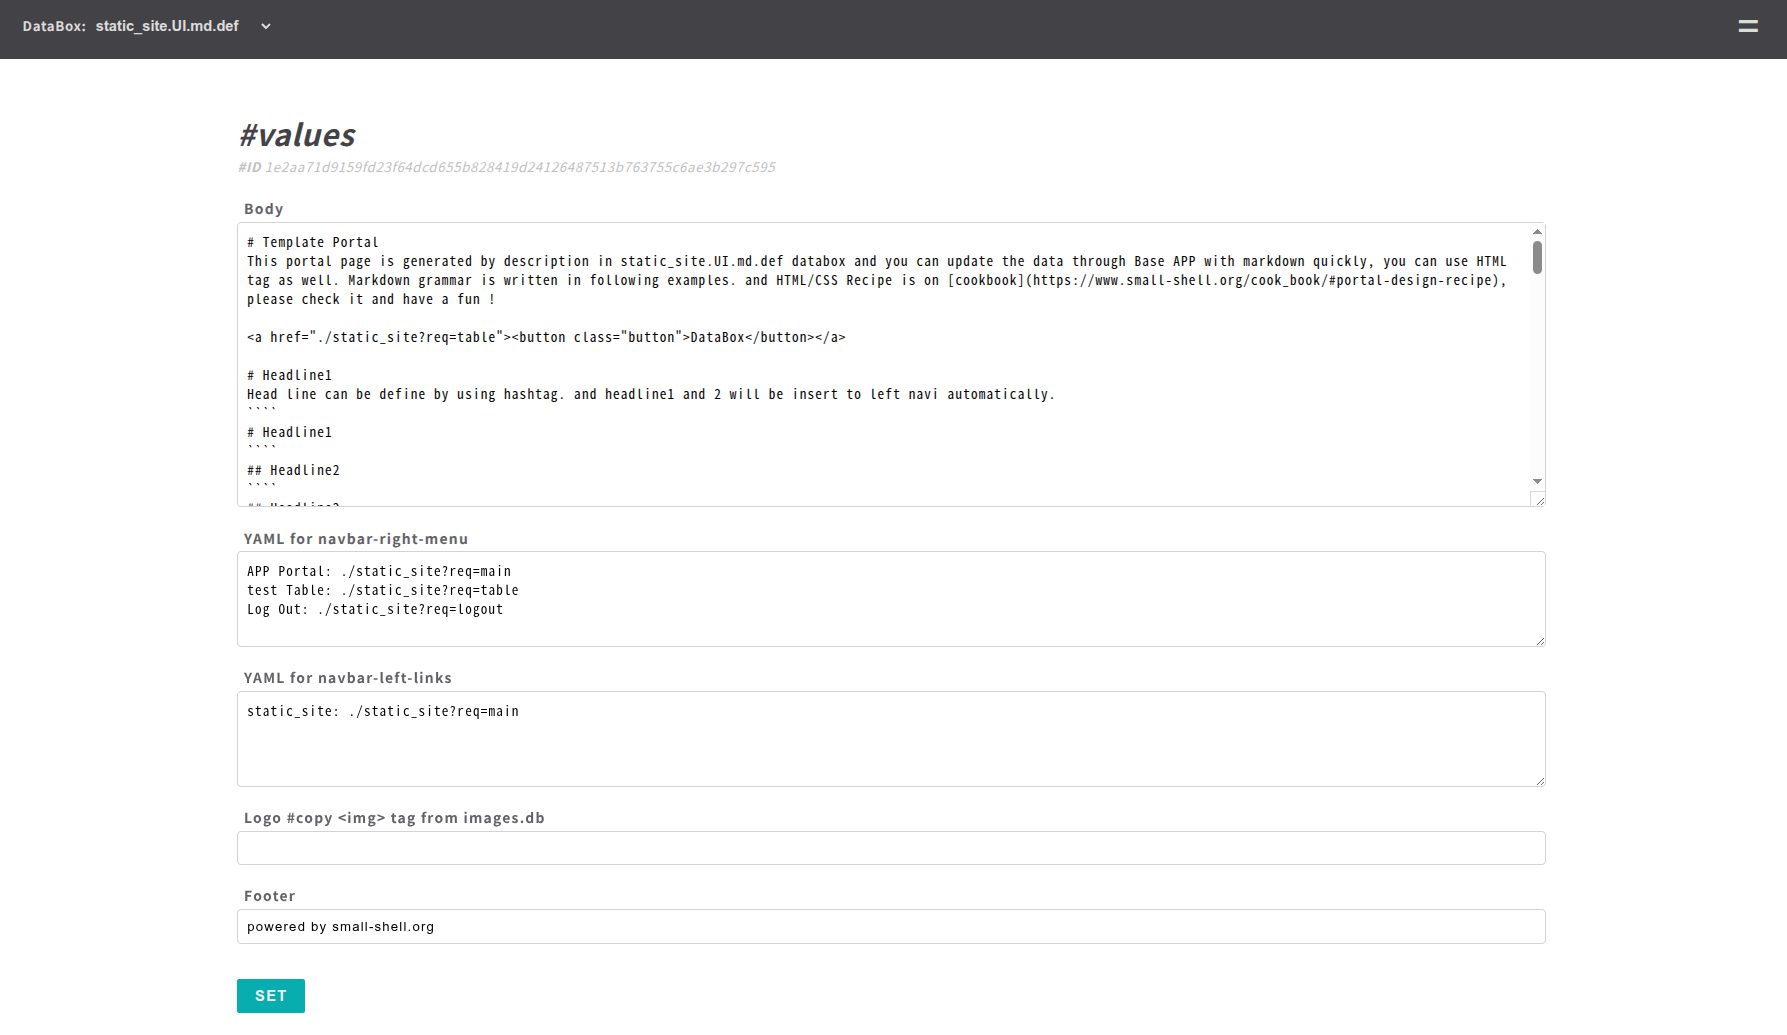Open the hamburger menu icon
Image resolution: width=1787 pixels, height=1035 pixels.
tap(1748, 27)
